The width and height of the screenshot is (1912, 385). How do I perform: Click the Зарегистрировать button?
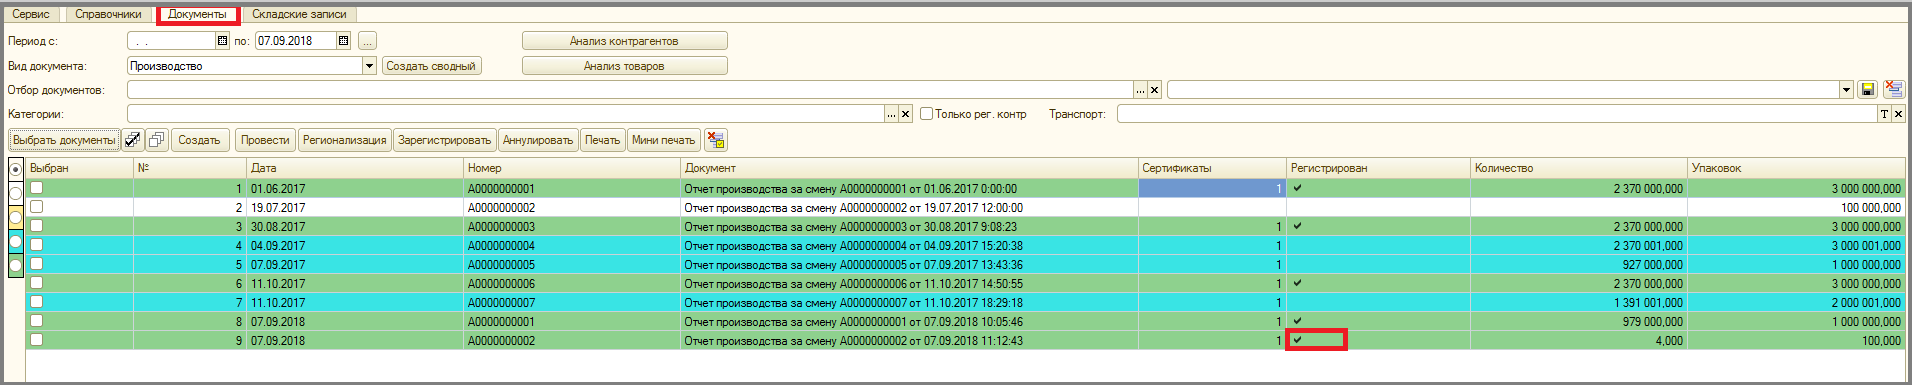coord(445,140)
